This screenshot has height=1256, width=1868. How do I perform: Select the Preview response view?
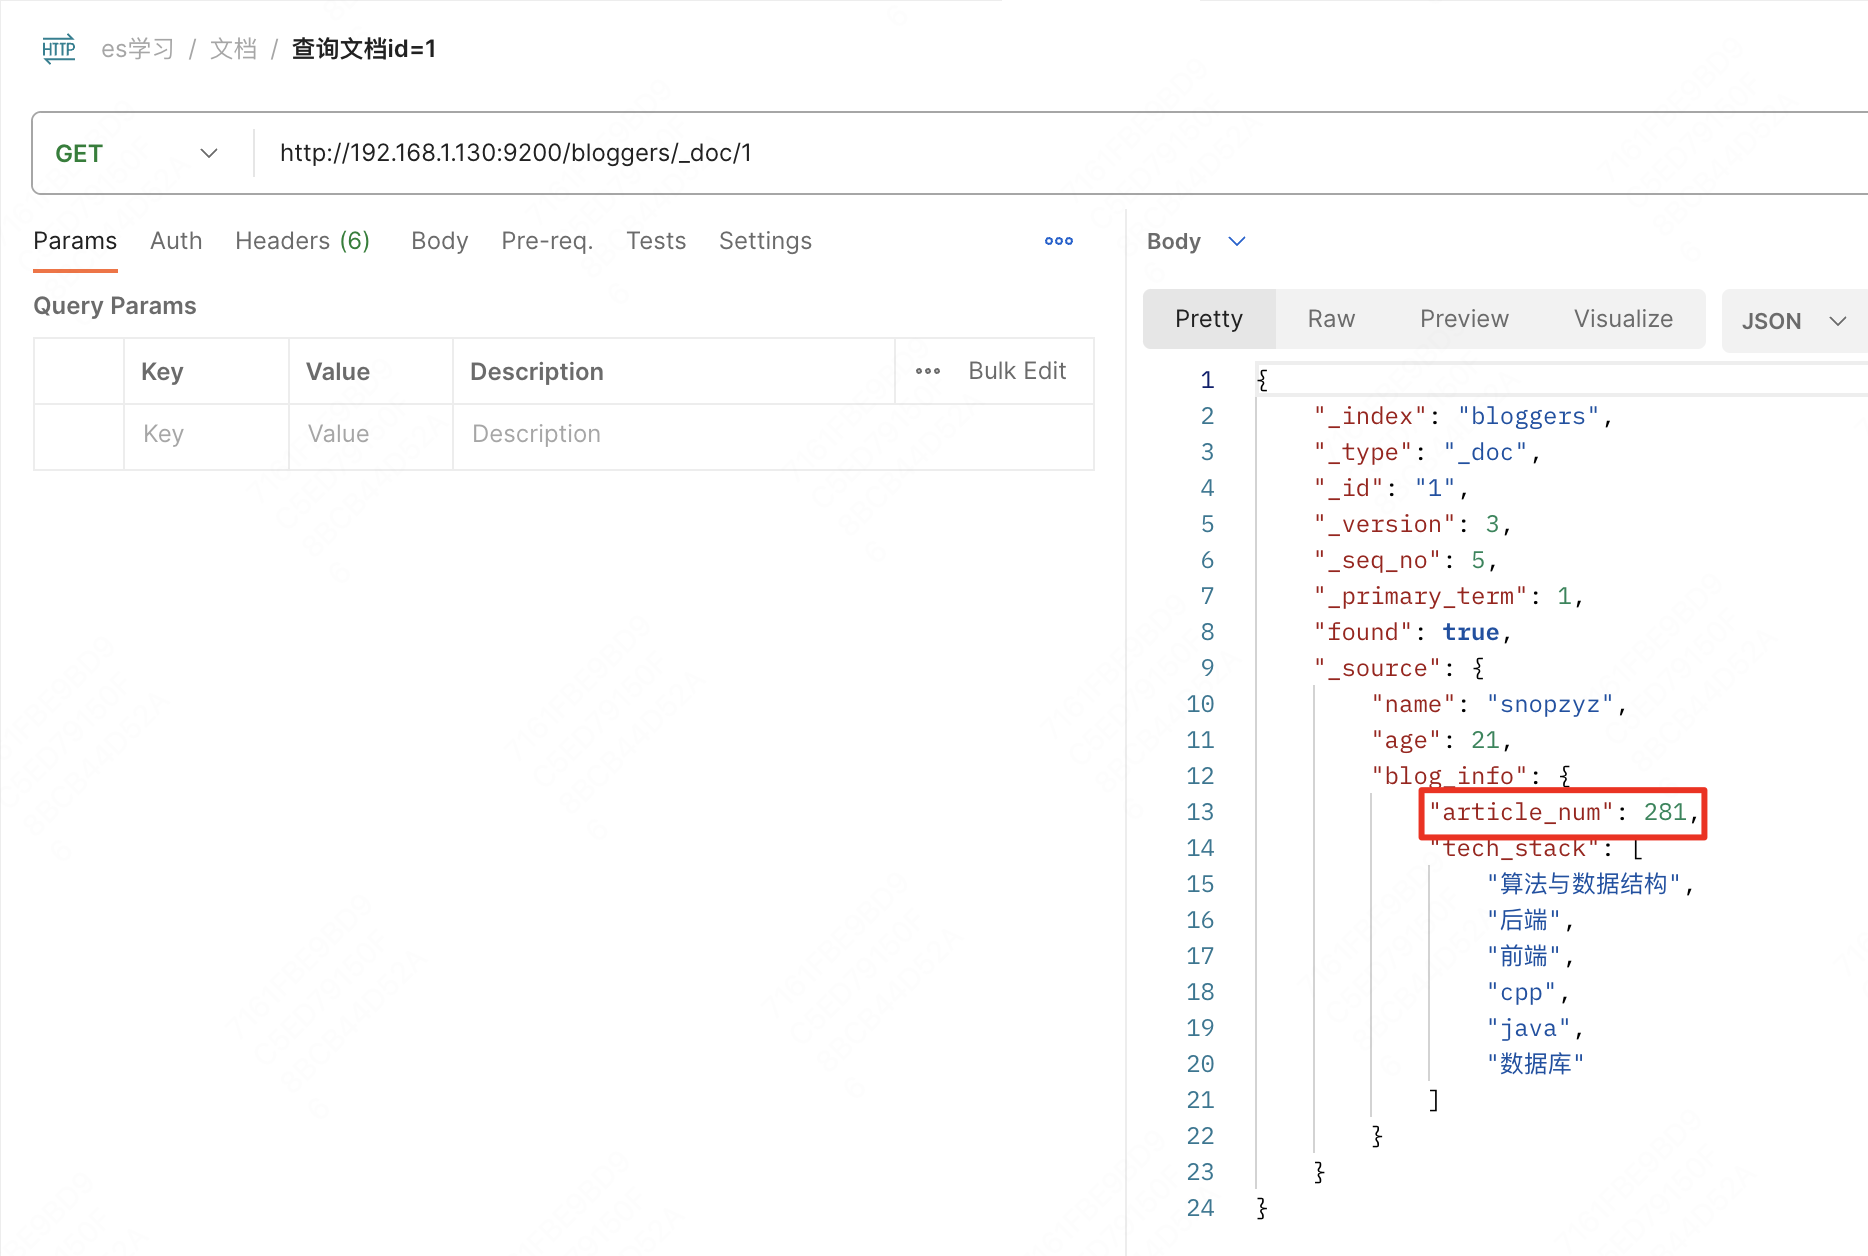pyautogui.click(x=1464, y=319)
